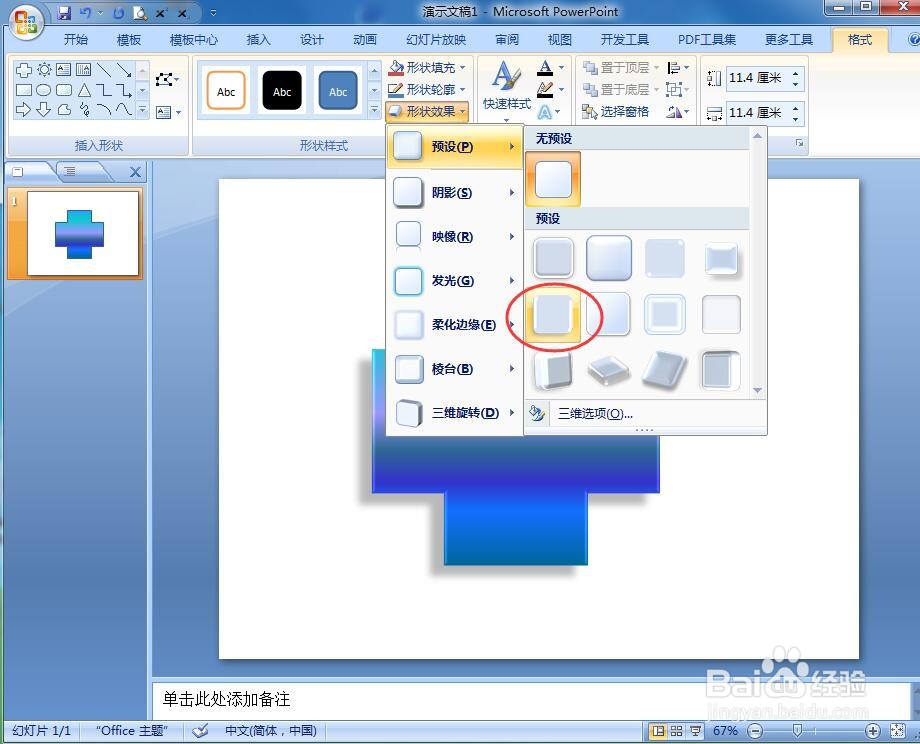
Task: Open the 发光(G) submenu
Action: (x=455, y=280)
